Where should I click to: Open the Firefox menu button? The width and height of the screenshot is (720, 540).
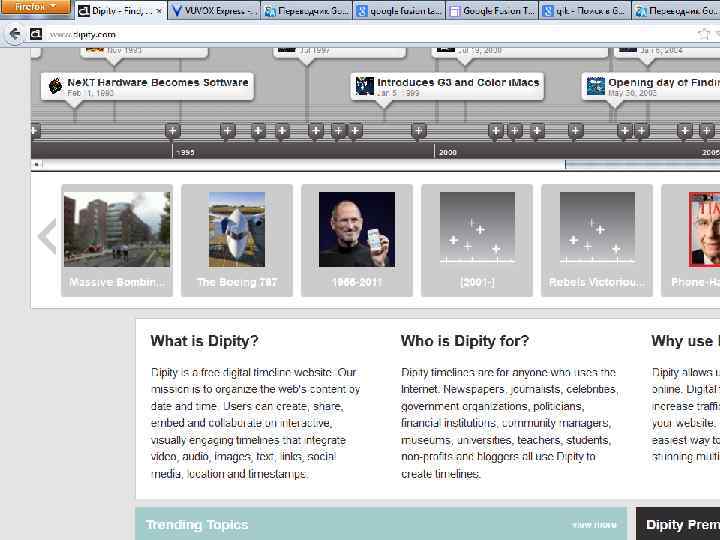[x=35, y=7]
